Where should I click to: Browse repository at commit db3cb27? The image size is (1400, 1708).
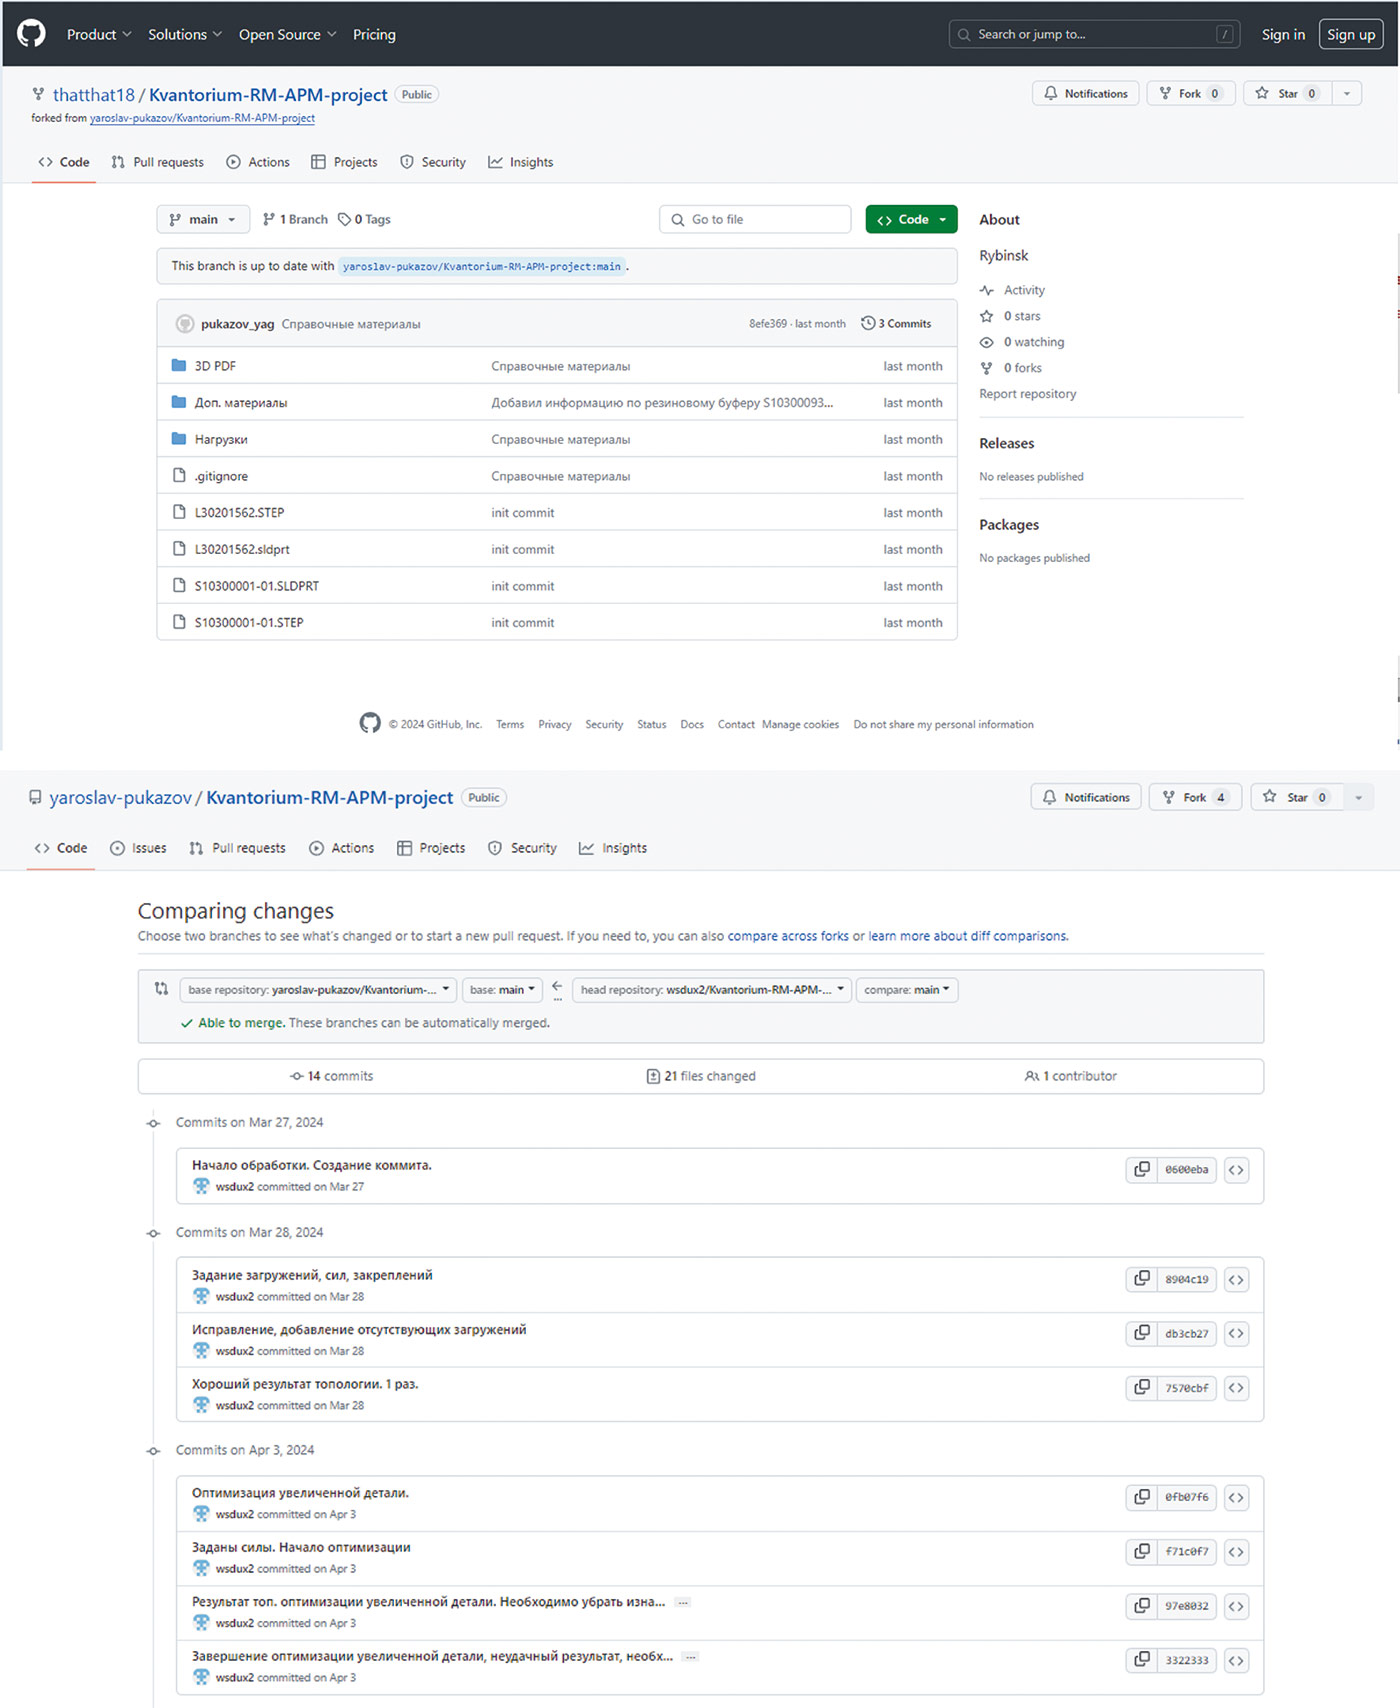[1236, 1333]
